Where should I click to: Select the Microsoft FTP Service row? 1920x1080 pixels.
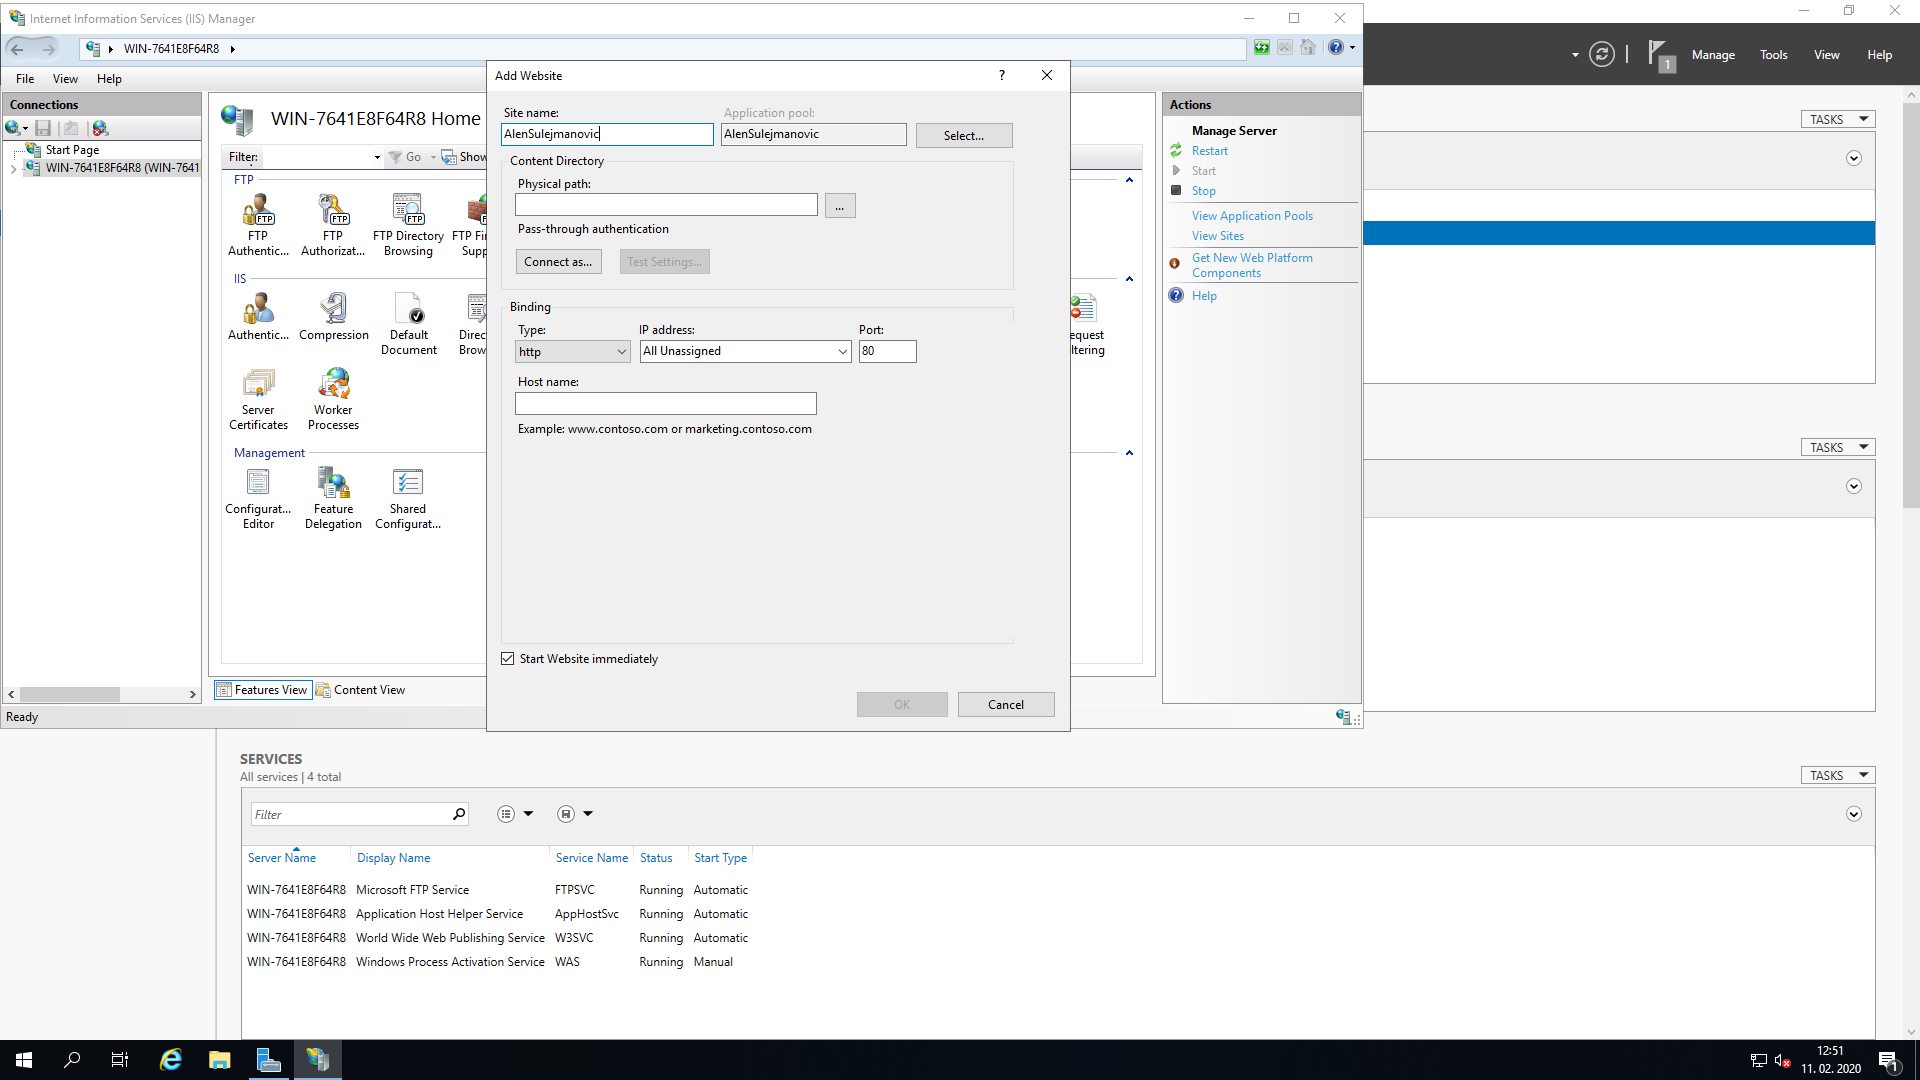coord(498,890)
